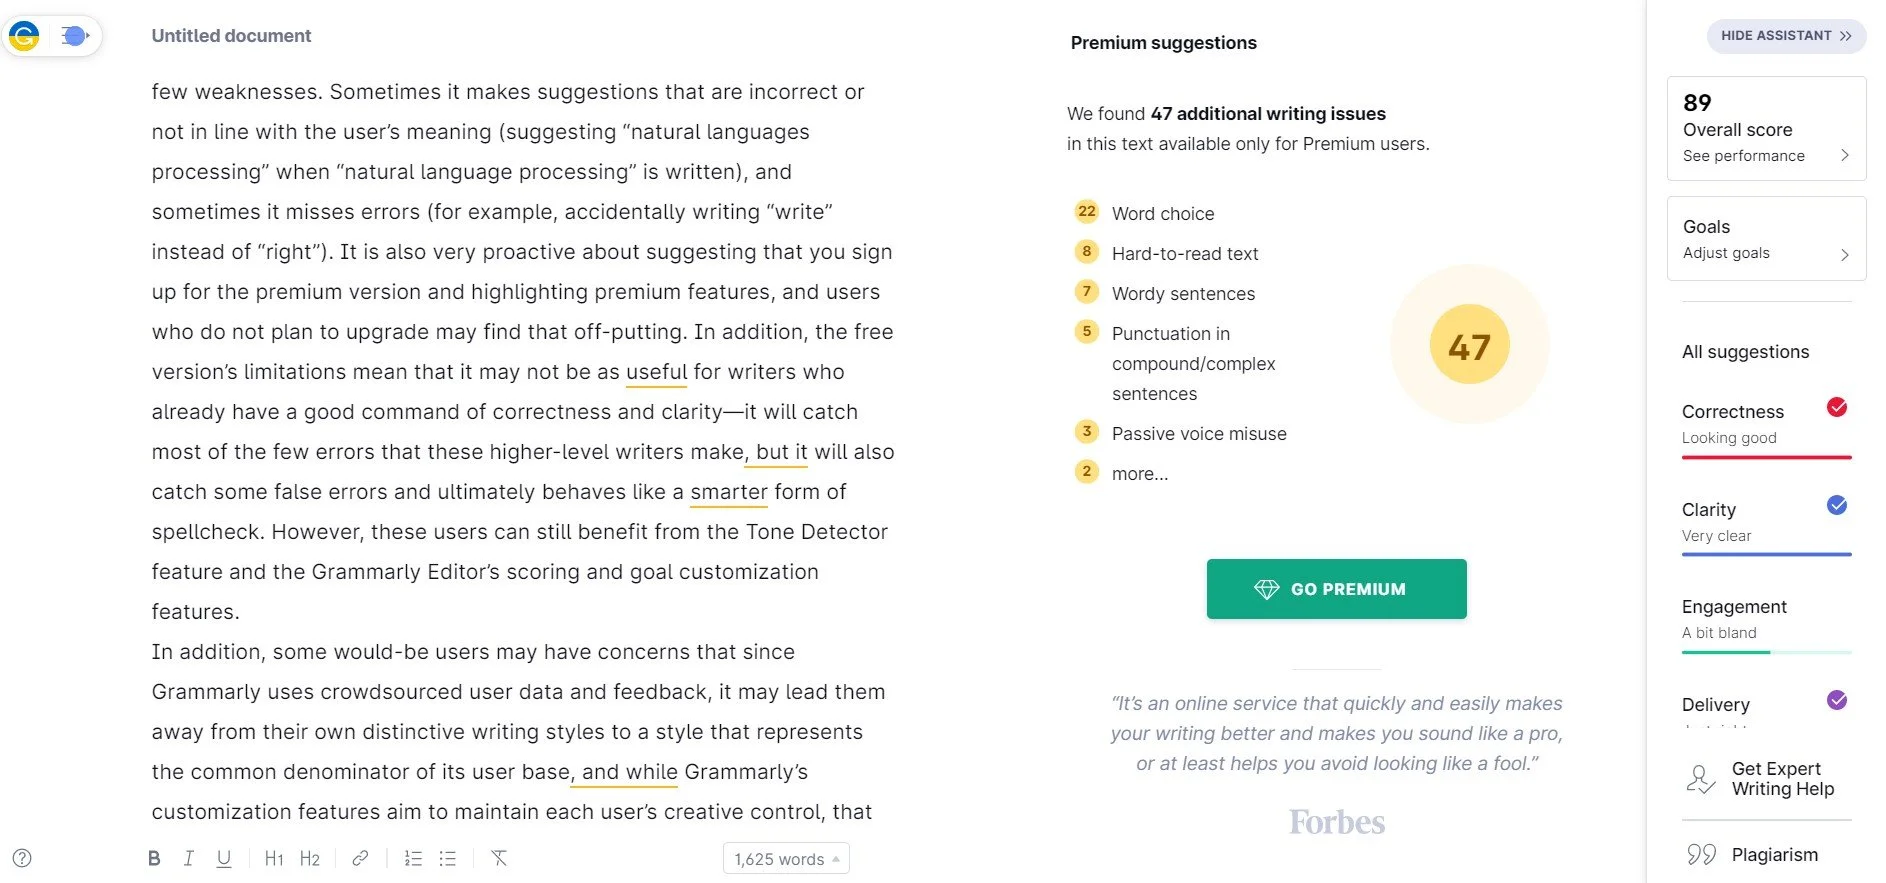Image resolution: width=1886 pixels, height=883 pixels.
Task: Open the help question mark
Action: pos(22,858)
